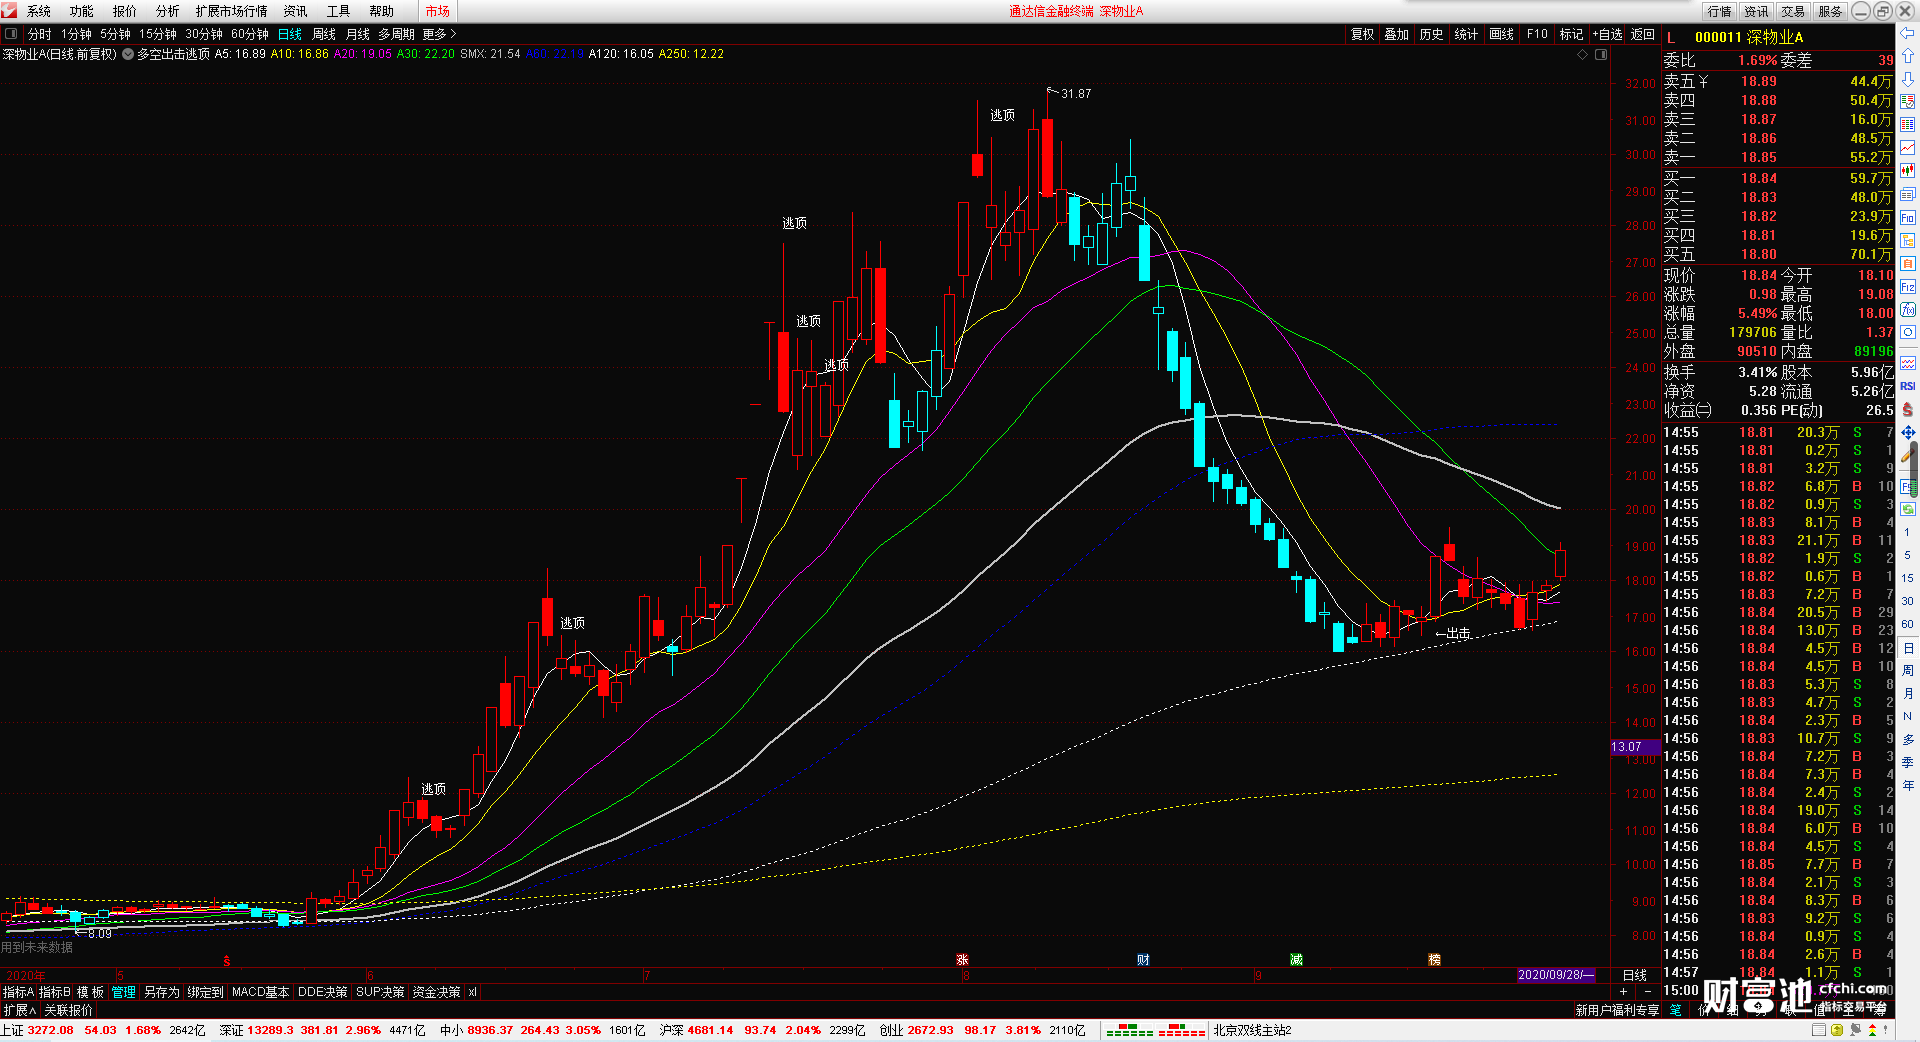
Task: Switch to the MACD基本 indicator tab
Action: tap(260, 992)
